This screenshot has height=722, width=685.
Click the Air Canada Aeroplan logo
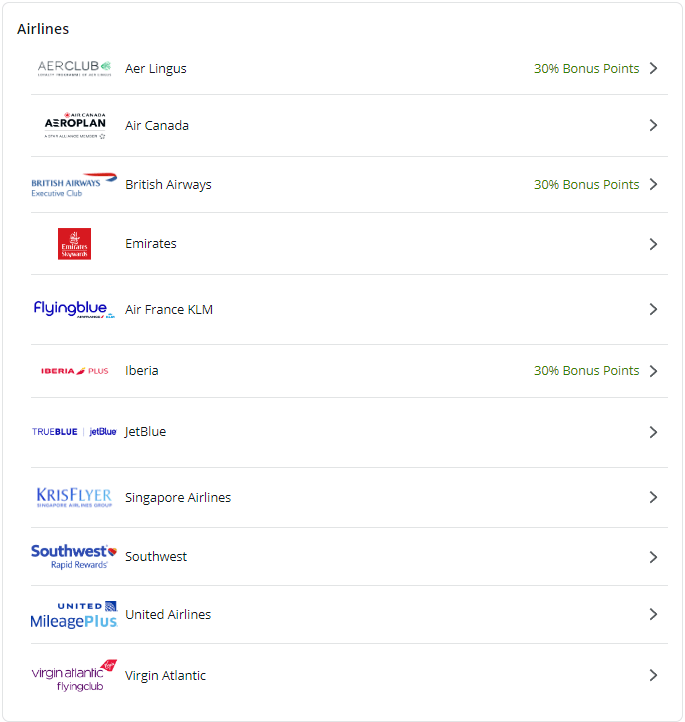(x=74, y=125)
